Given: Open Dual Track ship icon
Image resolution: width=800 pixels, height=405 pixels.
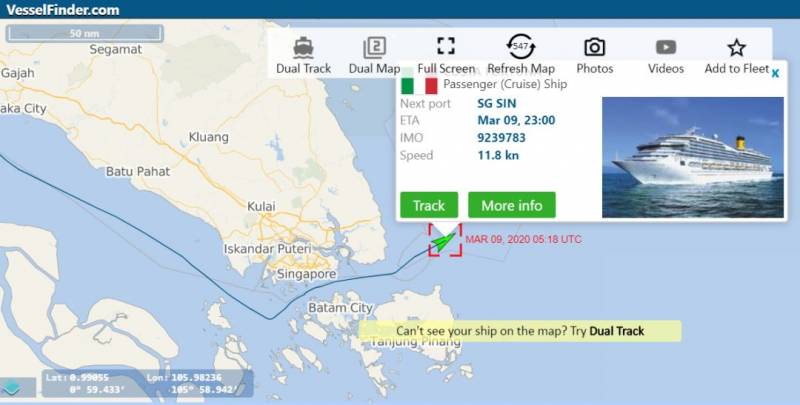Looking at the screenshot, I should (x=304, y=47).
